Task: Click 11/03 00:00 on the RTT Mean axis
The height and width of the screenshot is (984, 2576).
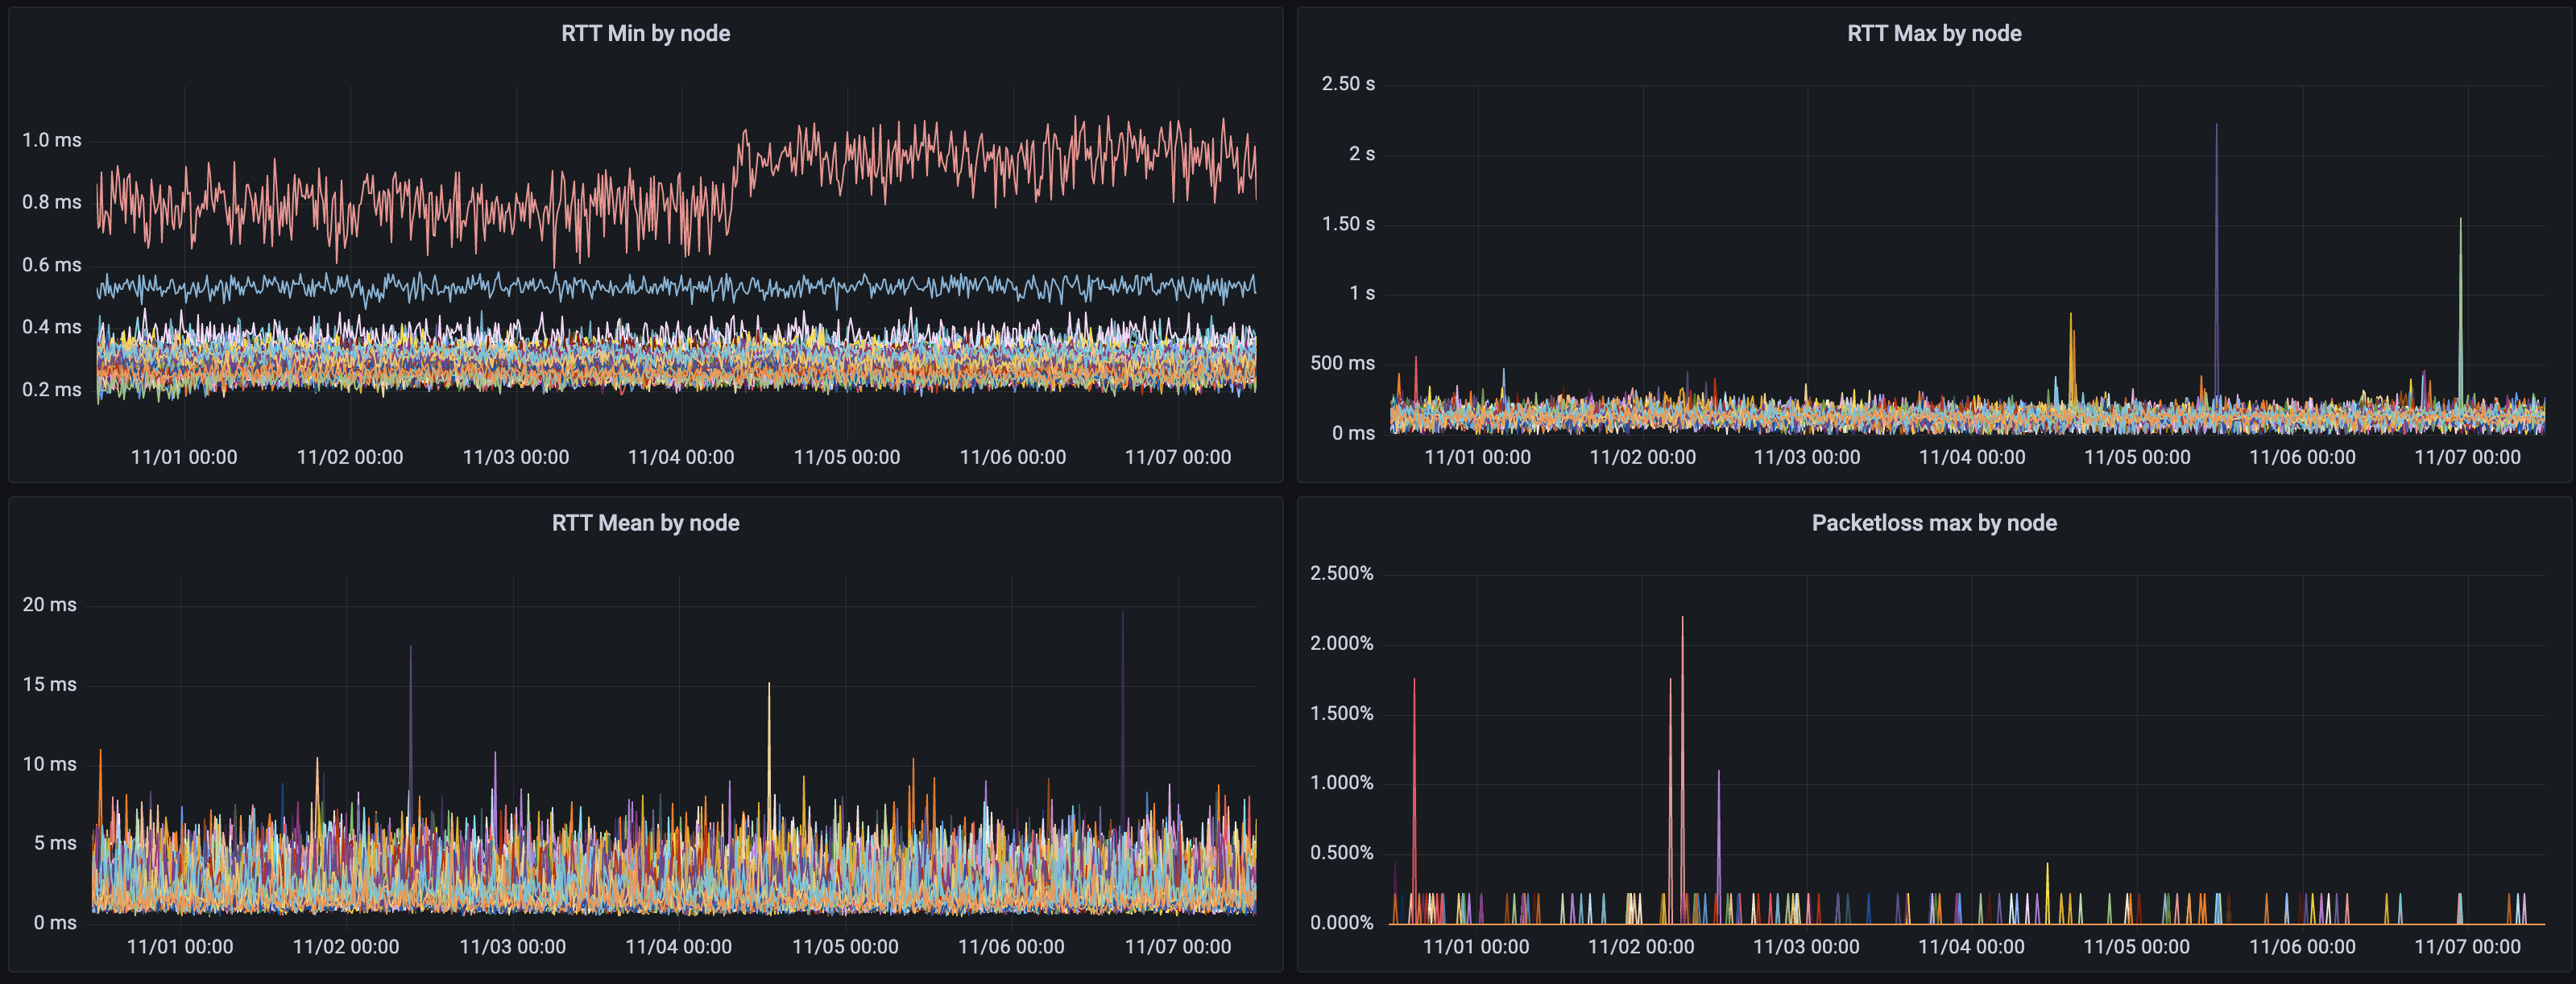Action: coord(512,947)
